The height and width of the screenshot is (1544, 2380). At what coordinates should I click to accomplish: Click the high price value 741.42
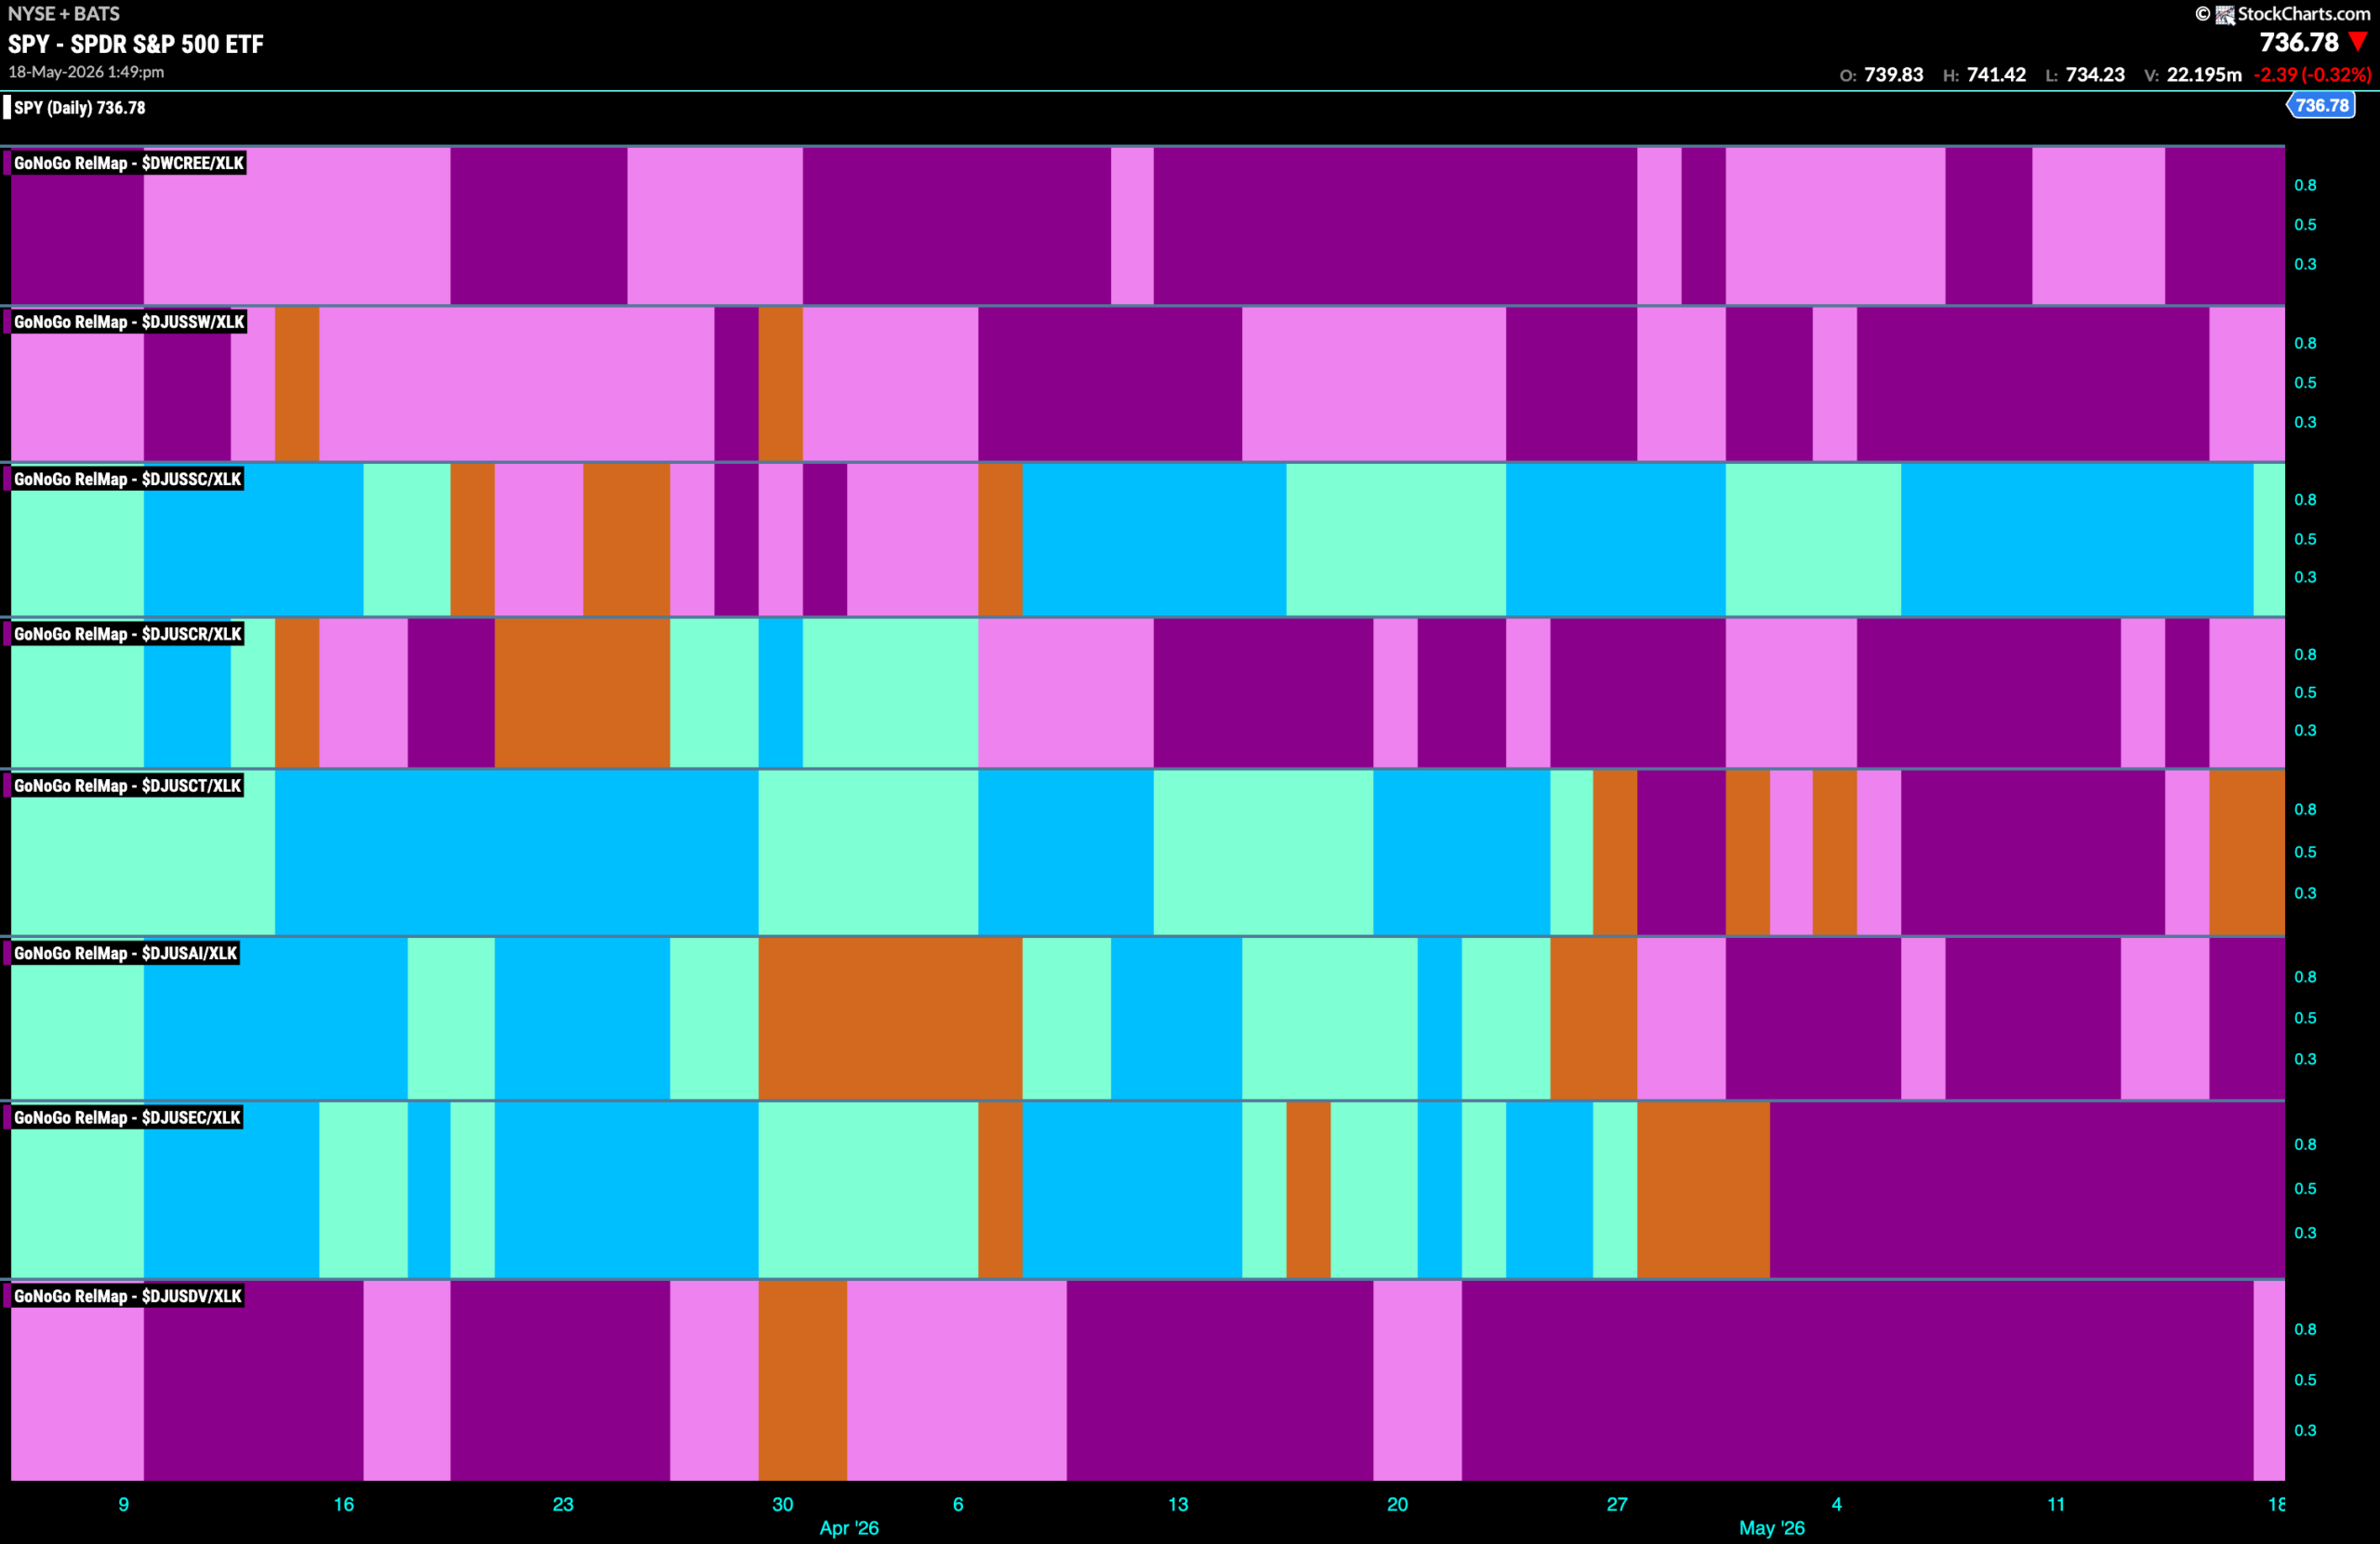coord(1996,75)
